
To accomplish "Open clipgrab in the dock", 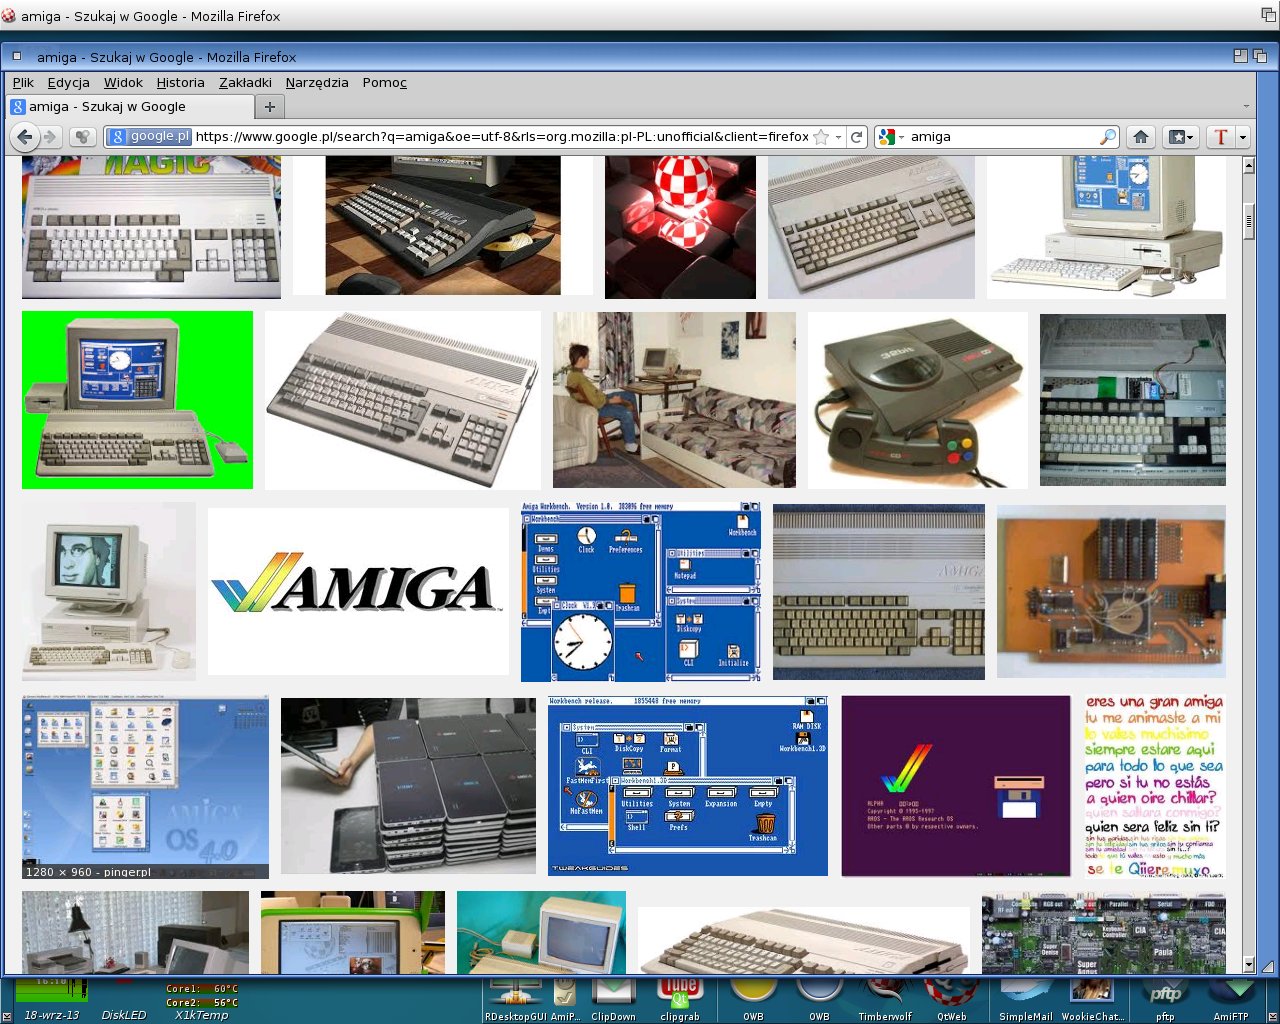I will pos(680,998).
